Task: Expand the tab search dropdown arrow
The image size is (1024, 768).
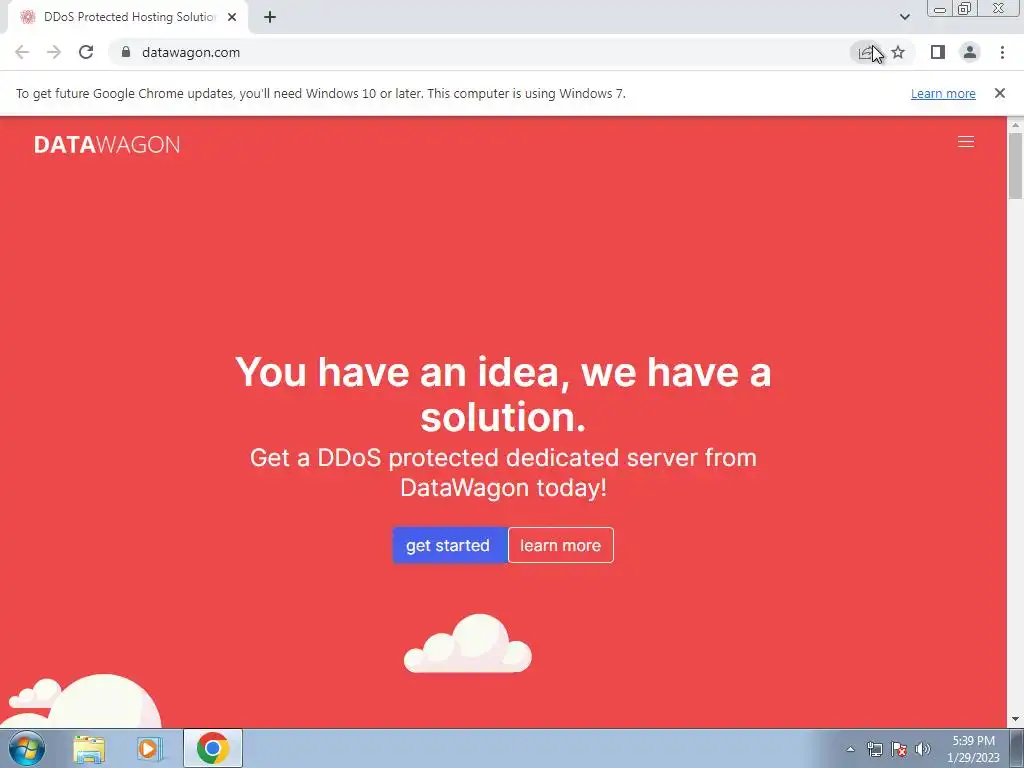Action: pyautogui.click(x=904, y=17)
